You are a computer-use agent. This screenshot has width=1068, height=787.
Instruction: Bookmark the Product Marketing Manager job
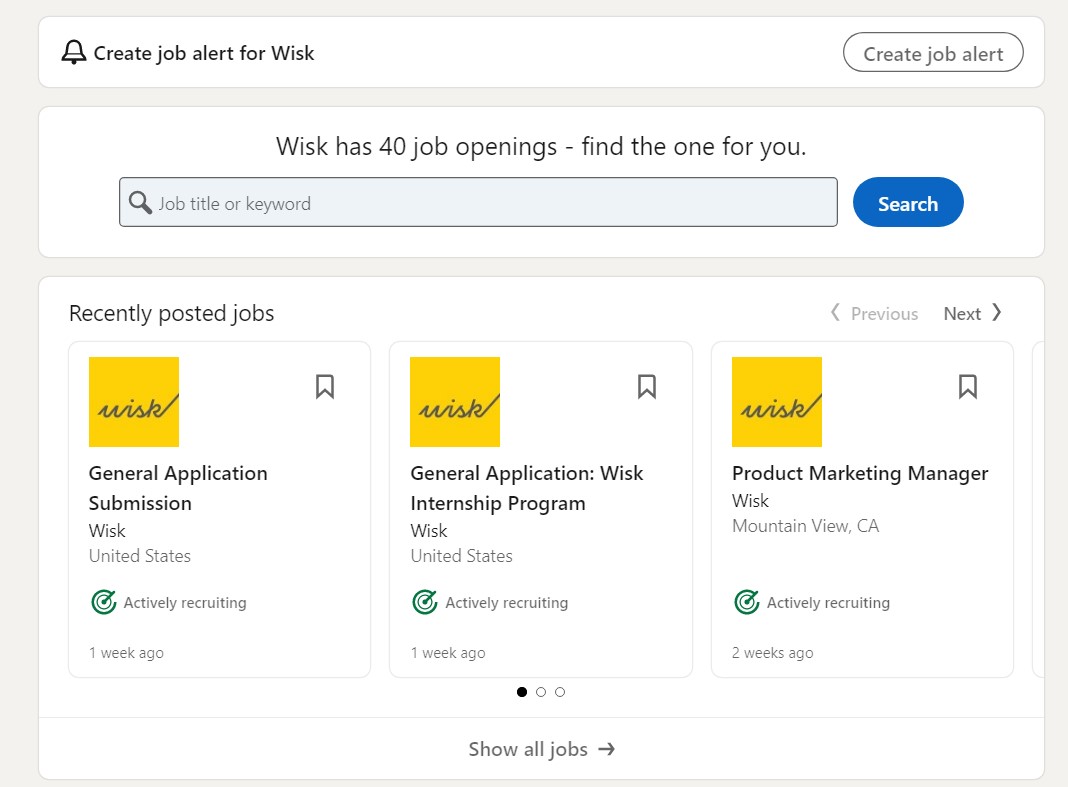968,386
